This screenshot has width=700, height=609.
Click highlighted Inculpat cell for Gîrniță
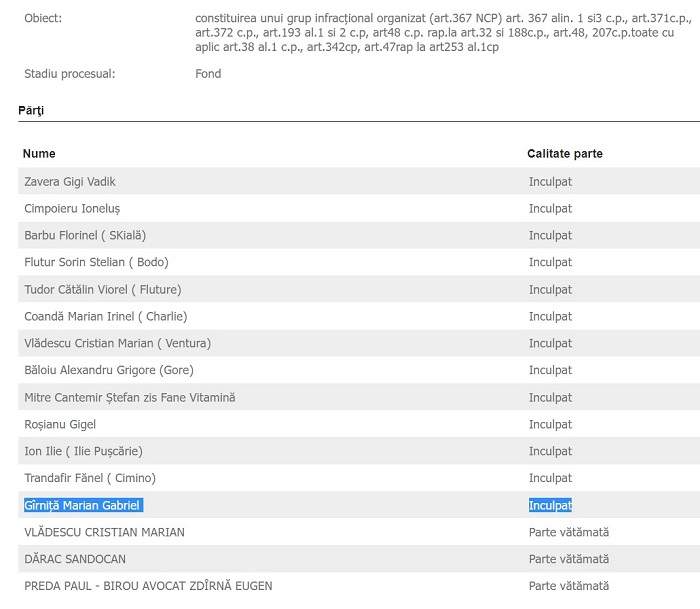pos(550,506)
